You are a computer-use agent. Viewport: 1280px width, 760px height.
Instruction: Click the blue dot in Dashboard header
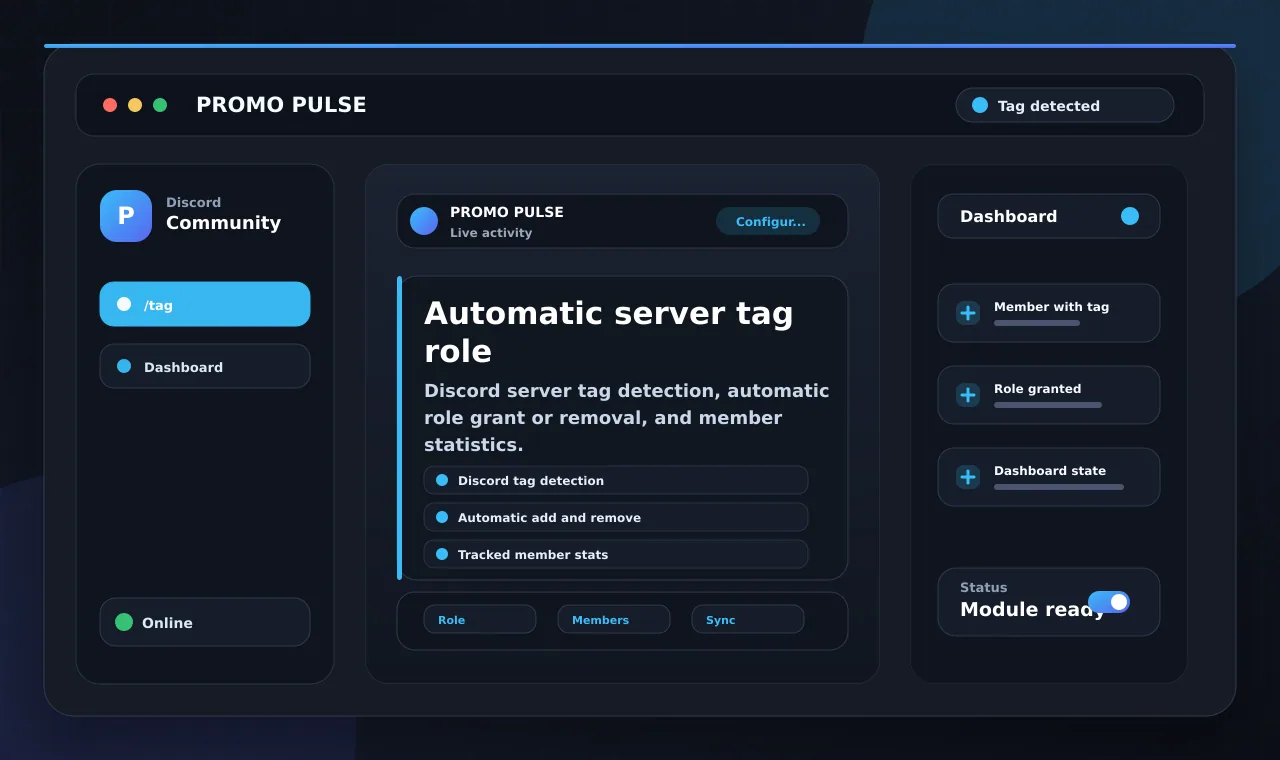coord(1130,216)
